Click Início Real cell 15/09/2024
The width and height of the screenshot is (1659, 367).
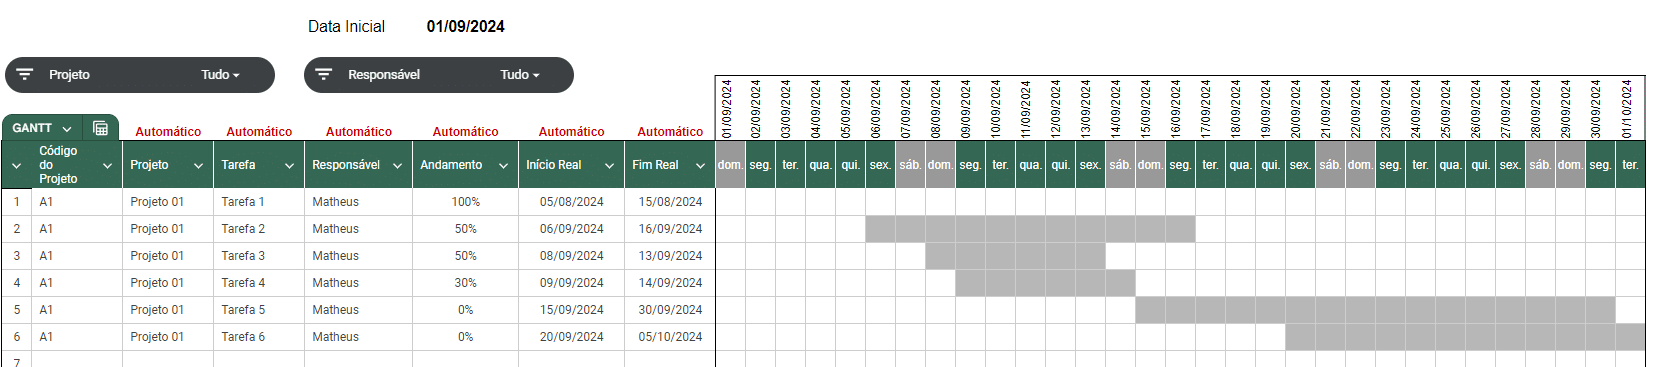pyautogui.click(x=571, y=310)
